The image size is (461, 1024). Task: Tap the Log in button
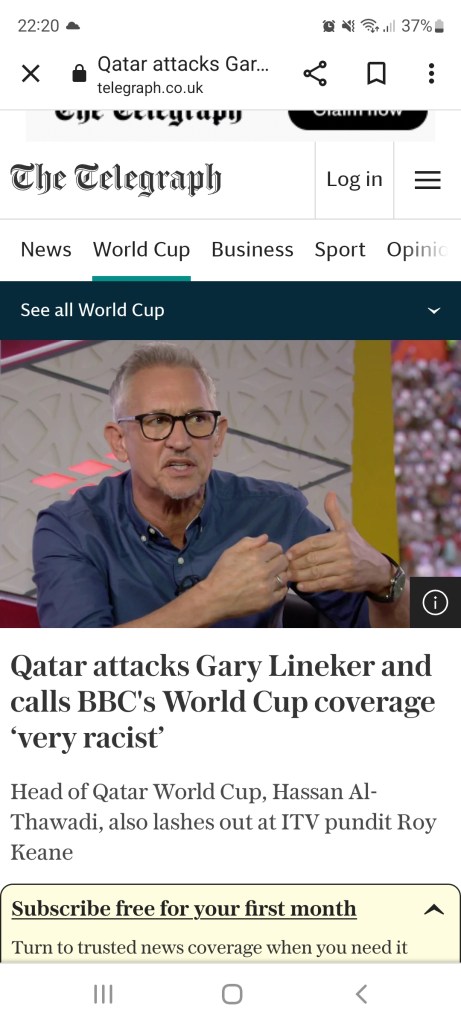point(355,180)
